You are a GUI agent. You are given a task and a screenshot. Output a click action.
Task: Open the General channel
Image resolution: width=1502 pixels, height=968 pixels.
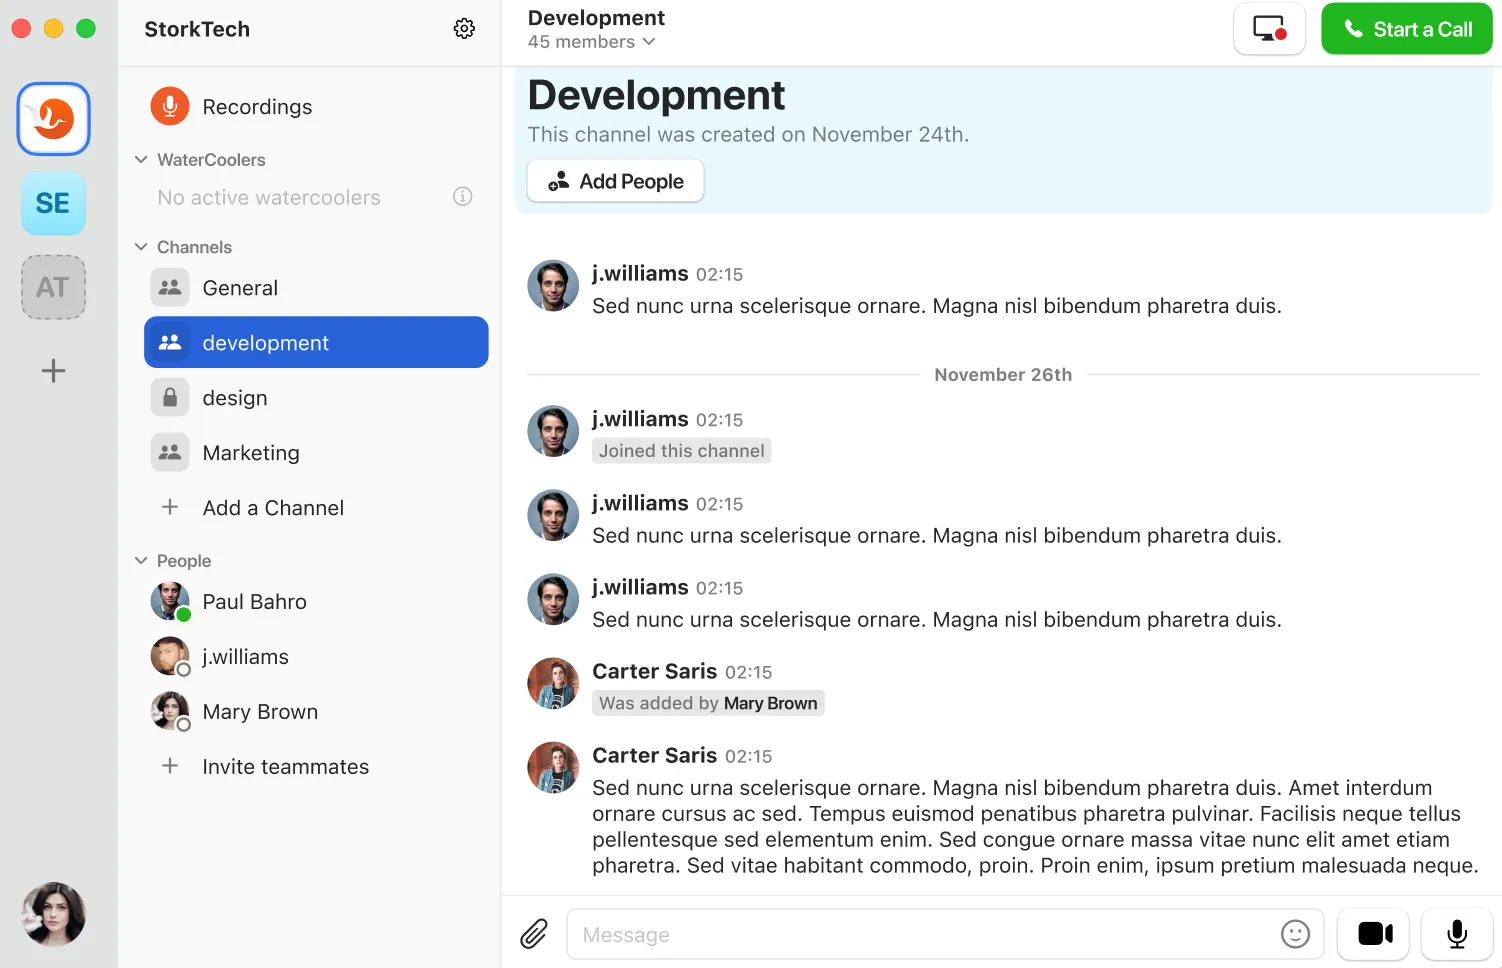click(240, 287)
